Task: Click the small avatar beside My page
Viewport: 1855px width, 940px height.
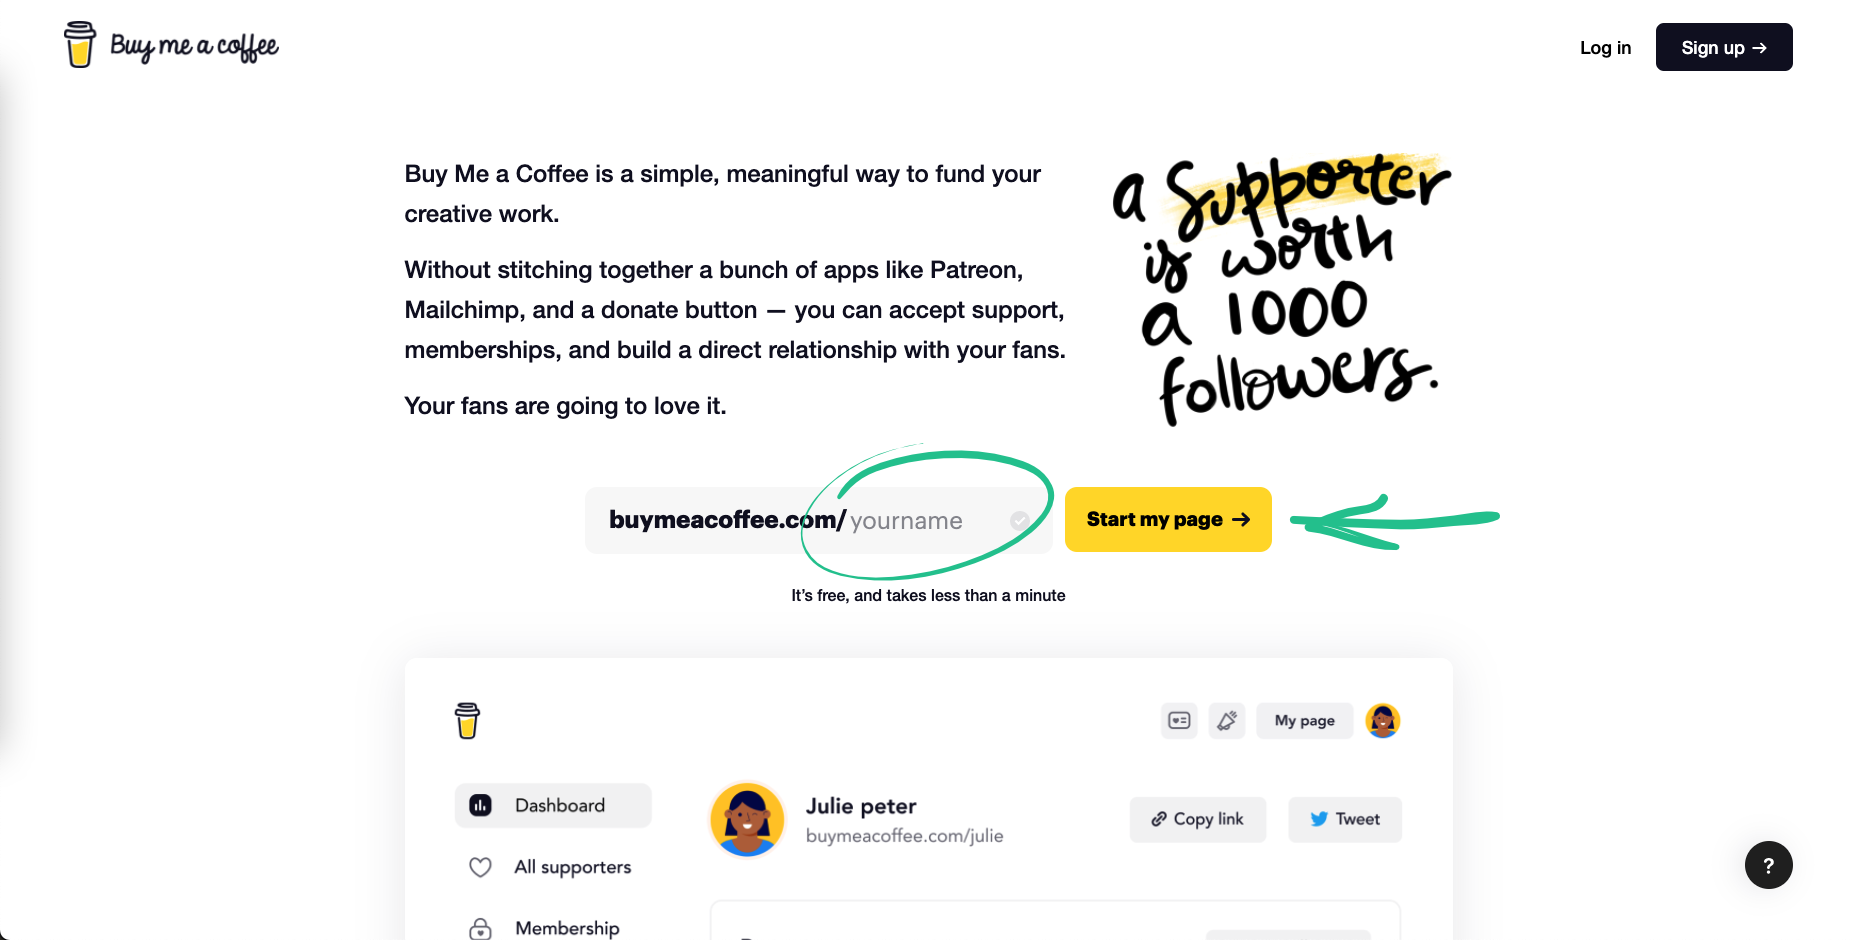Action: click(x=1382, y=720)
